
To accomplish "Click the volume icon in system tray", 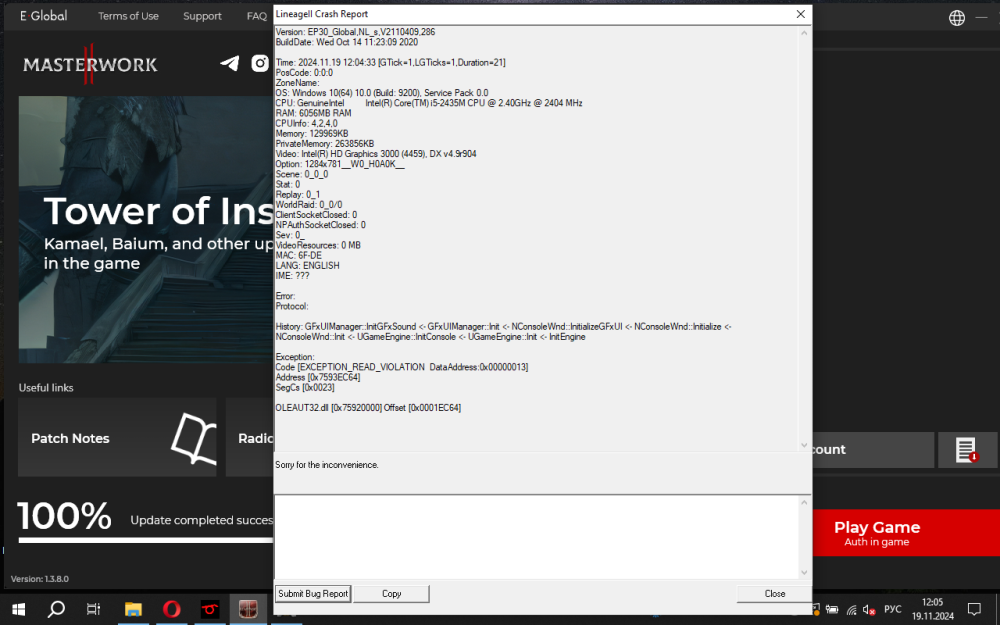I will click(x=868, y=609).
